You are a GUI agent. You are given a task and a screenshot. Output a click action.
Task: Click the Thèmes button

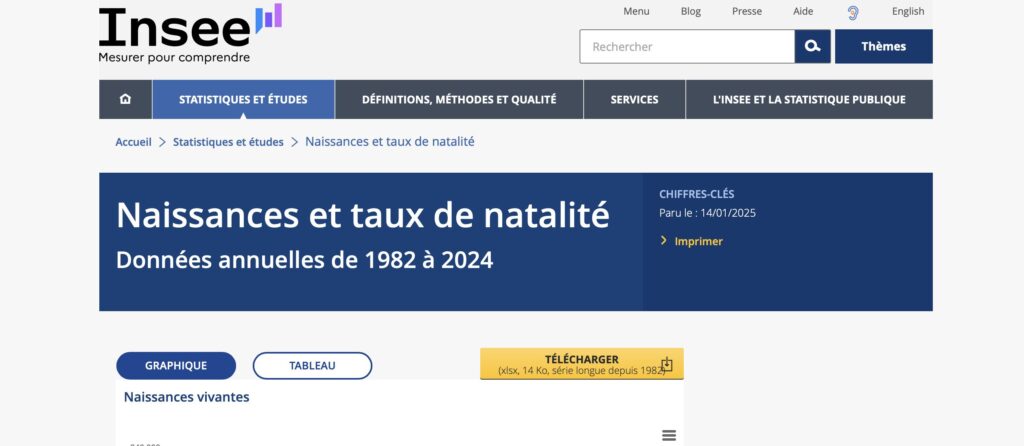[x=883, y=46]
